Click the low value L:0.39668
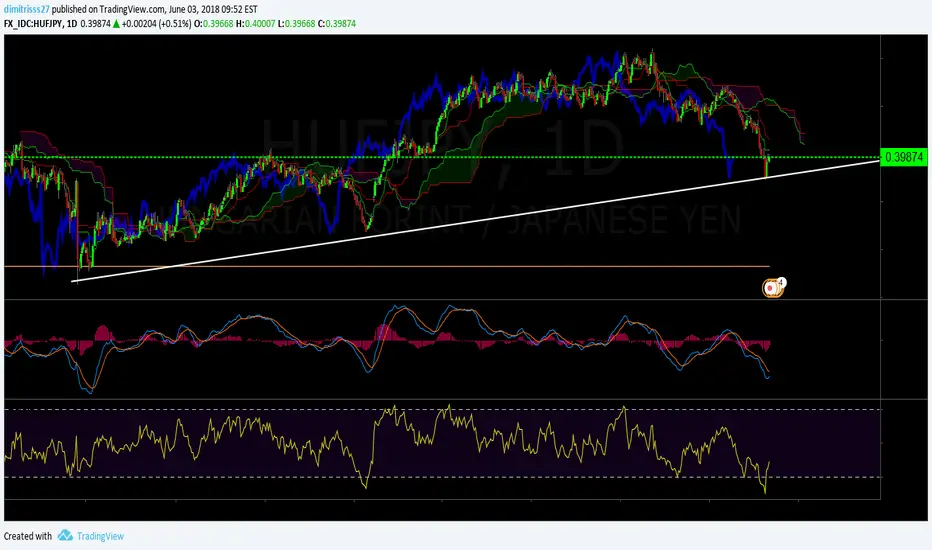This screenshot has width=932, height=550. point(297,24)
